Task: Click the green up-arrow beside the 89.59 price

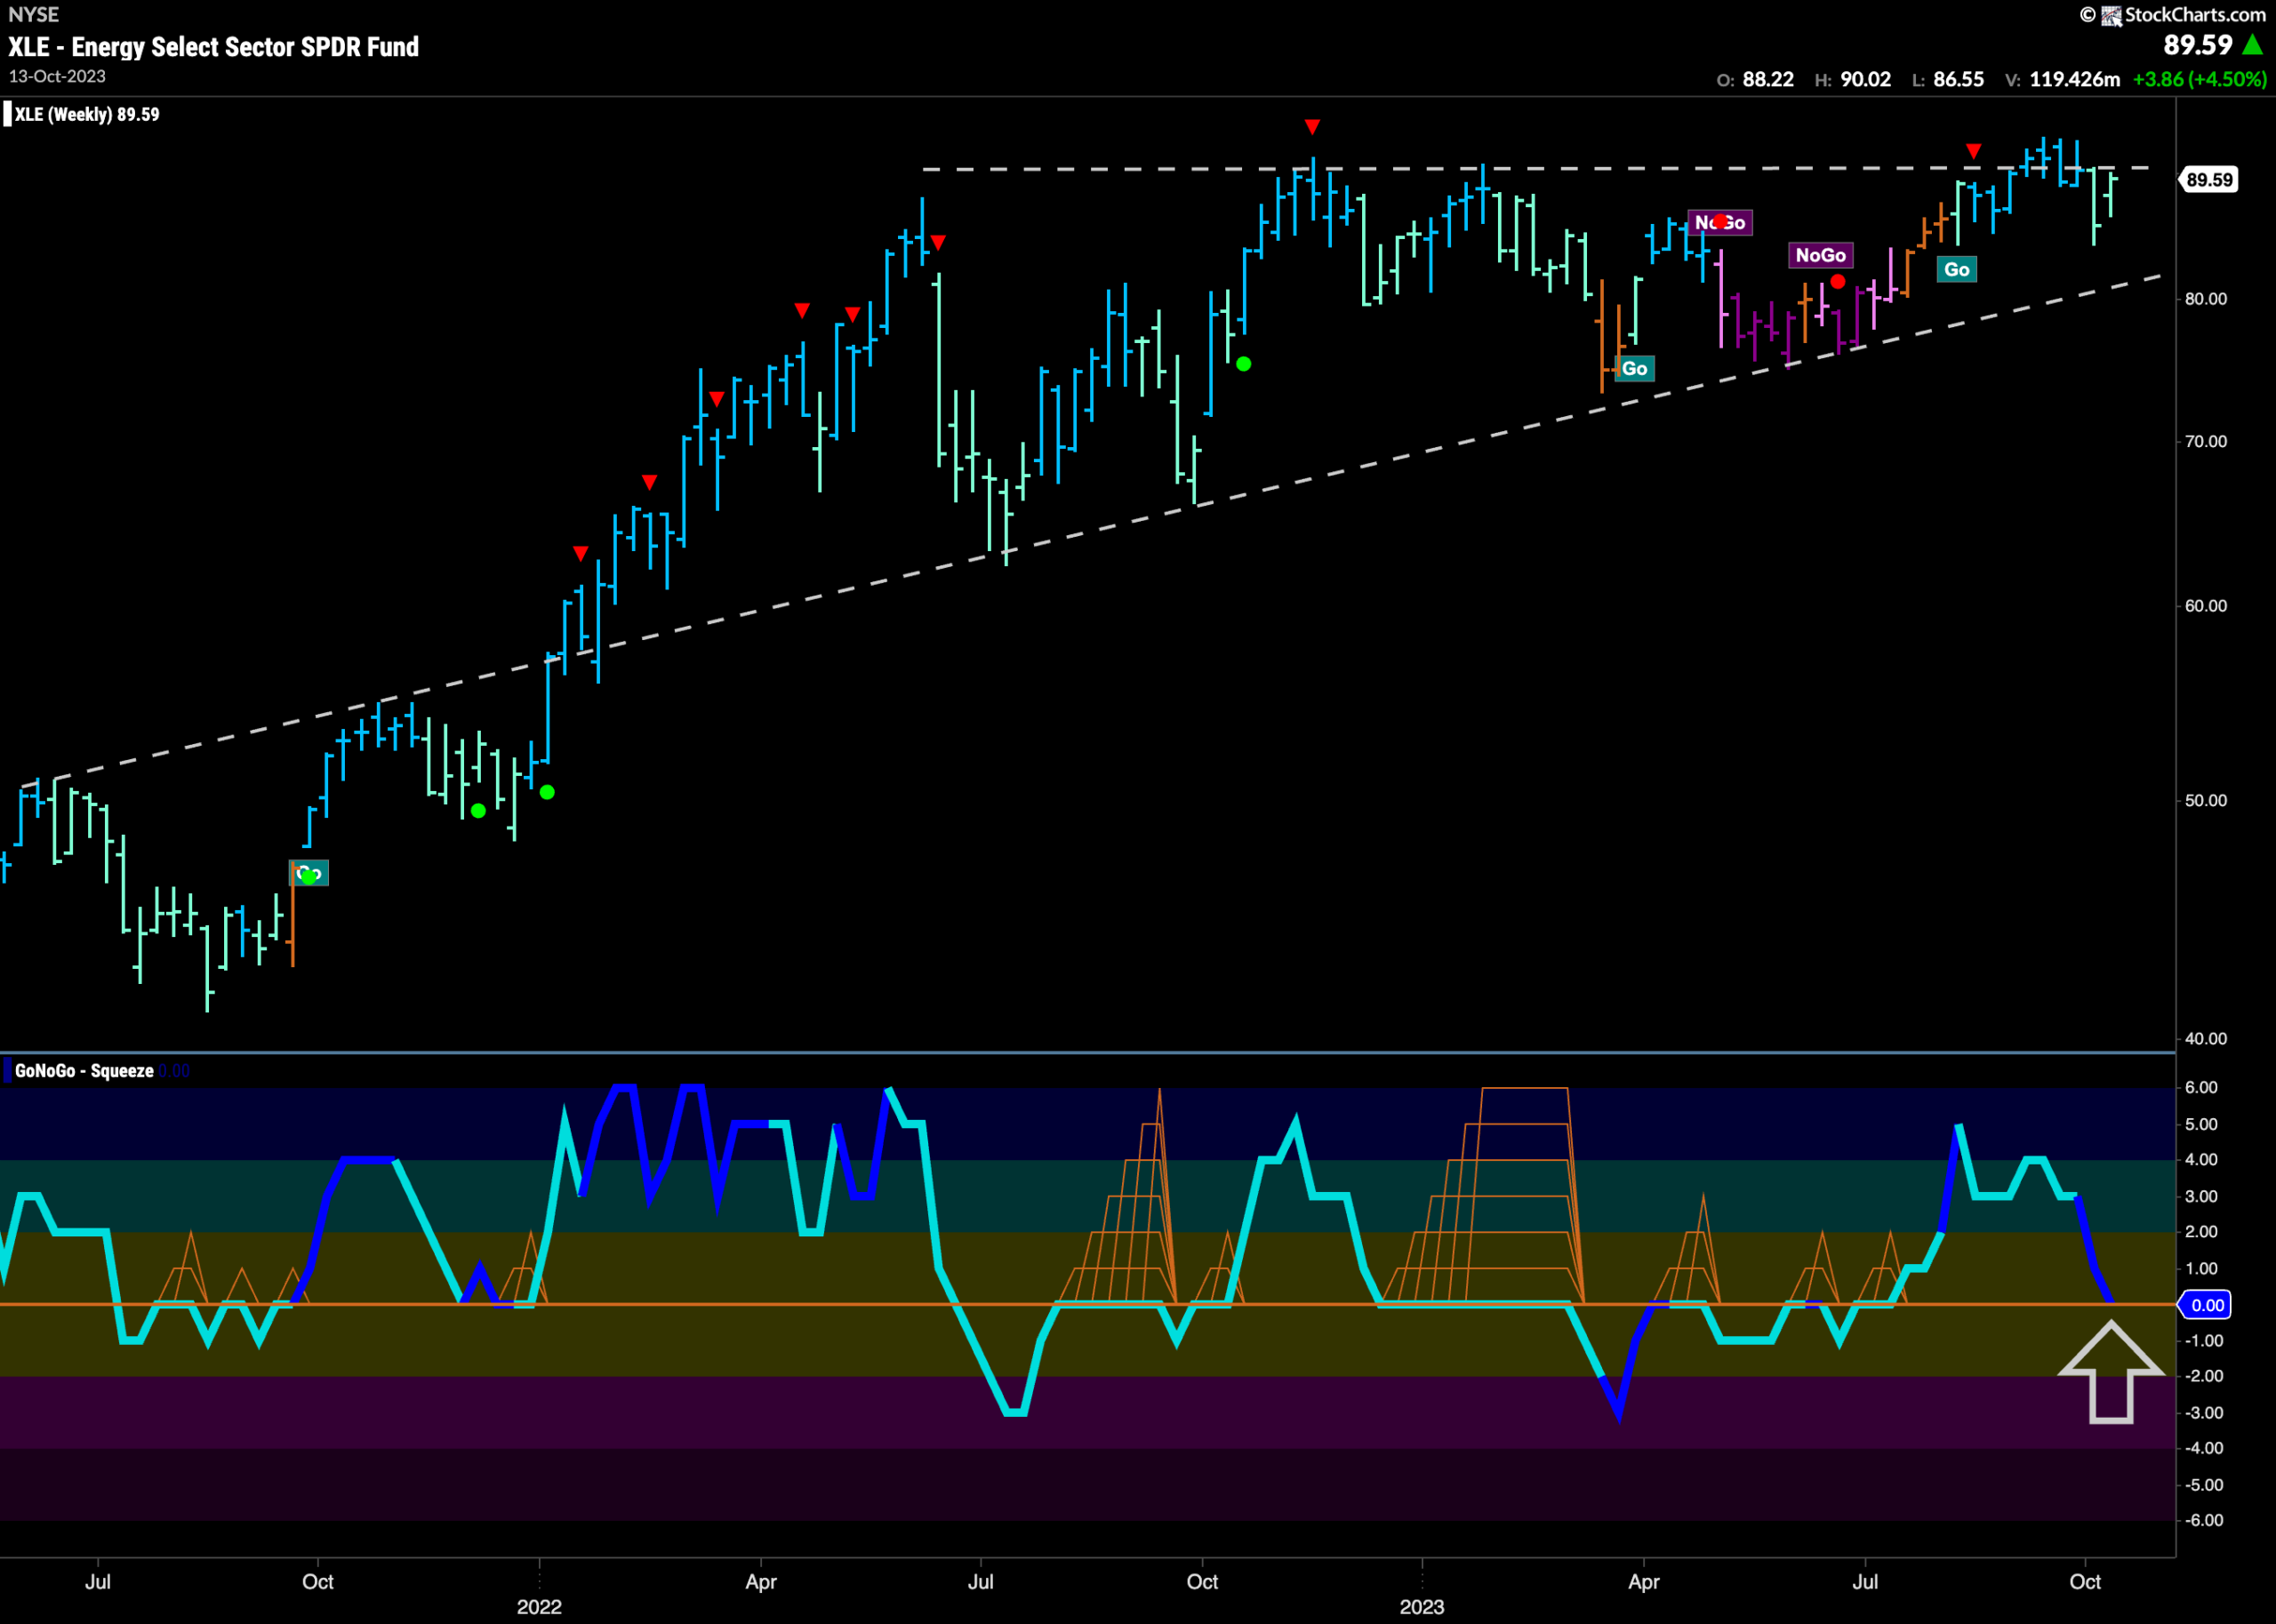Action: (x=2252, y=45)
